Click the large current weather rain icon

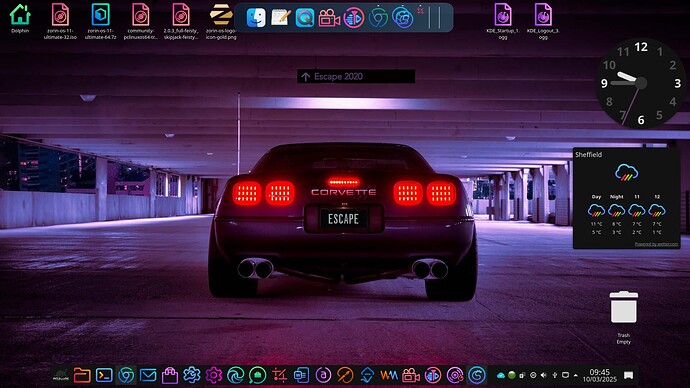tap(627, 172)
